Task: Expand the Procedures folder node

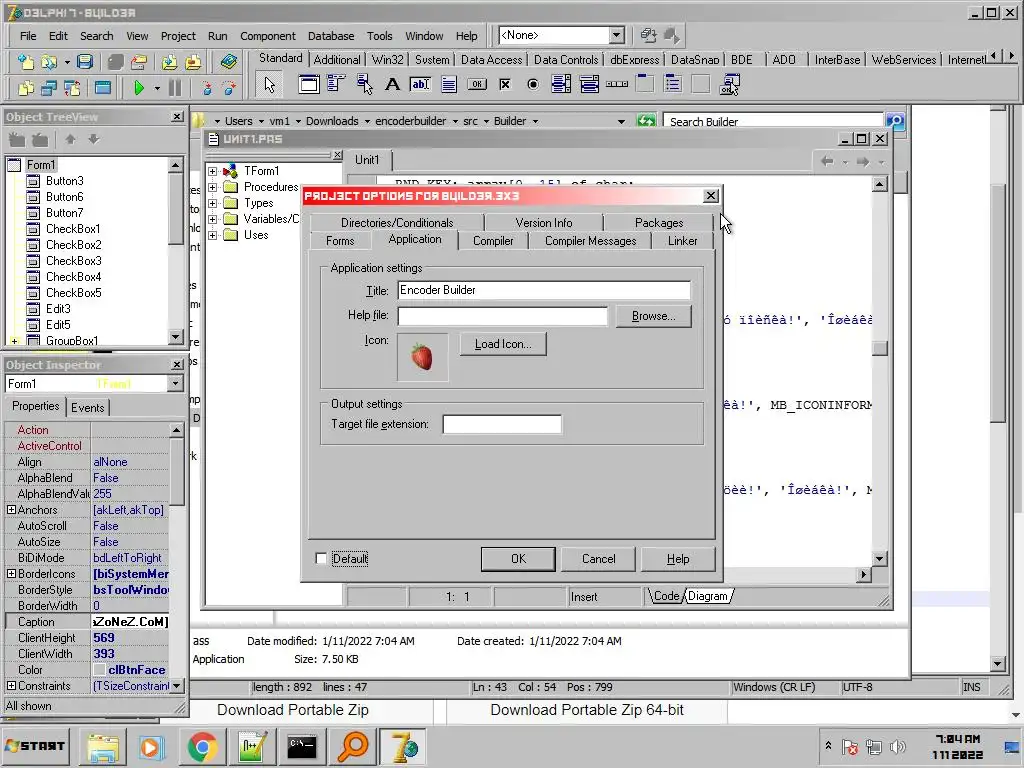Action: click(x=212, y=187)
